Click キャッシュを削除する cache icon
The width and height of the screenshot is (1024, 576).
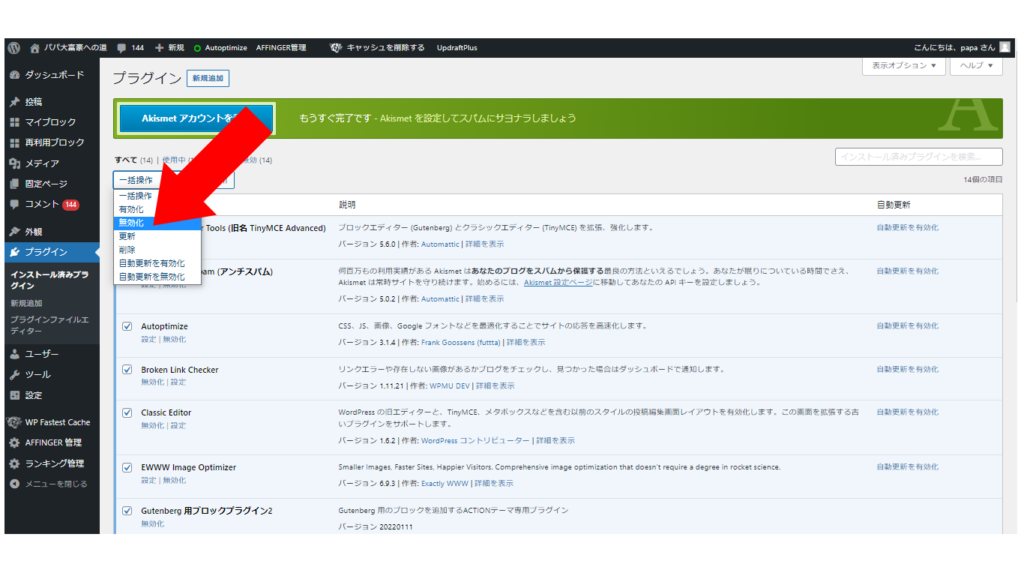click(336, 48)
